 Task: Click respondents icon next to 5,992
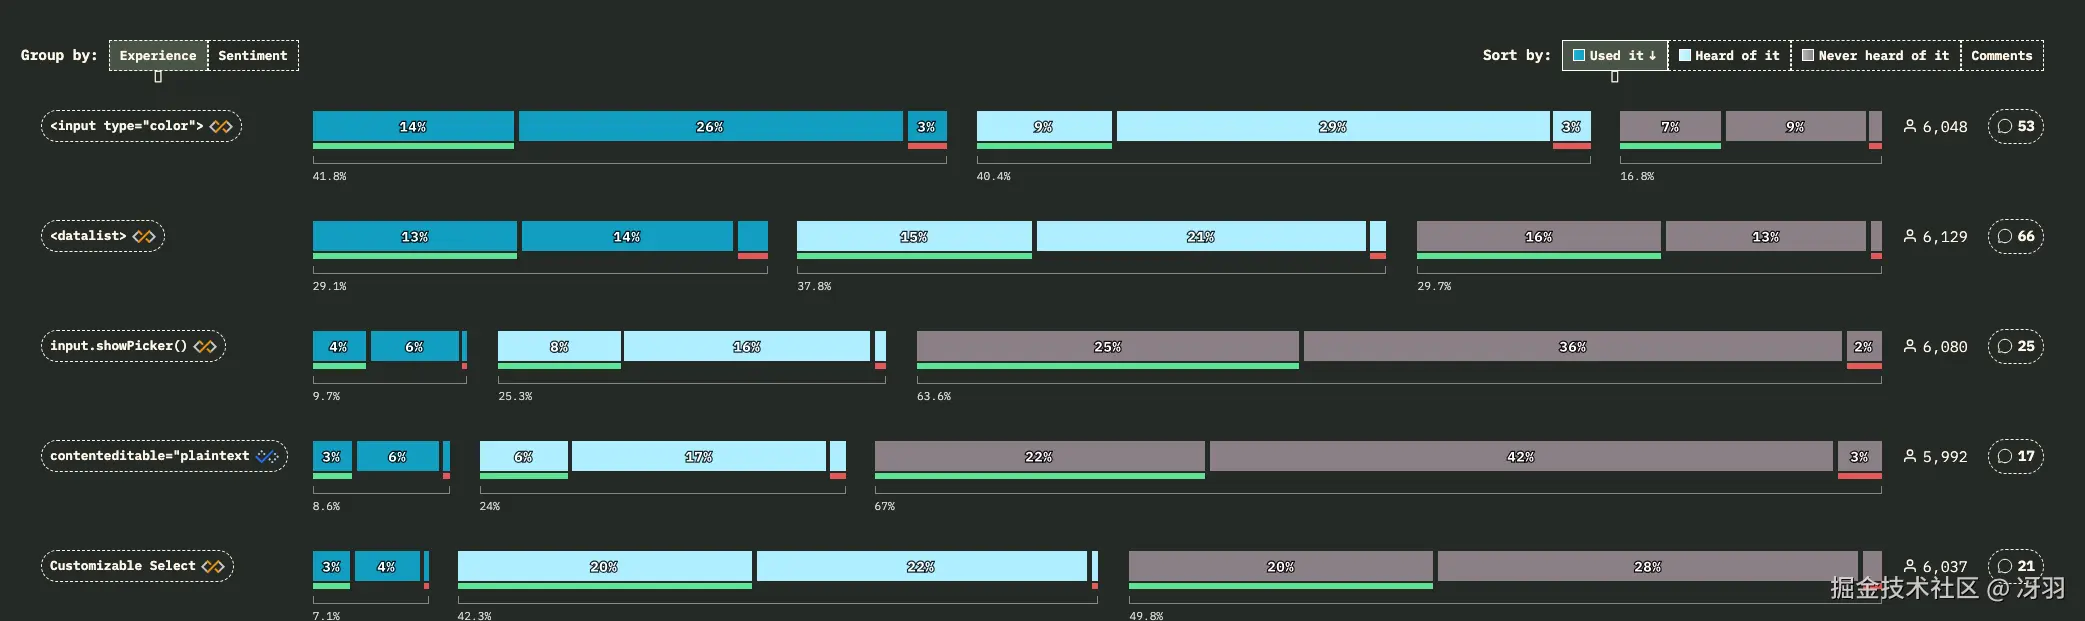[x=1910, y=456]
